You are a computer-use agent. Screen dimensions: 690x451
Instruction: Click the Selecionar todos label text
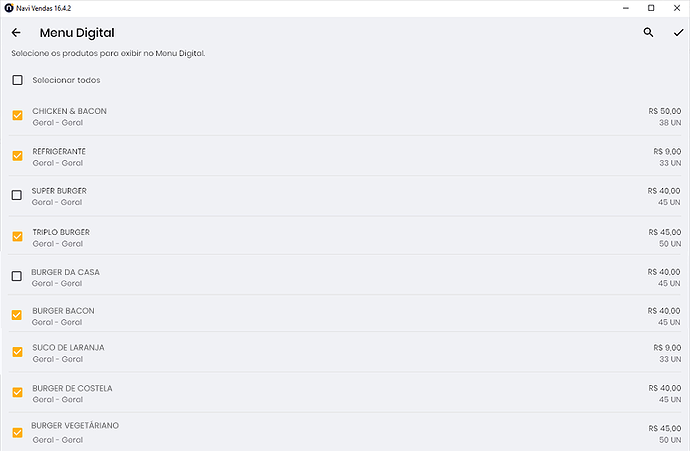click(66, 80)
